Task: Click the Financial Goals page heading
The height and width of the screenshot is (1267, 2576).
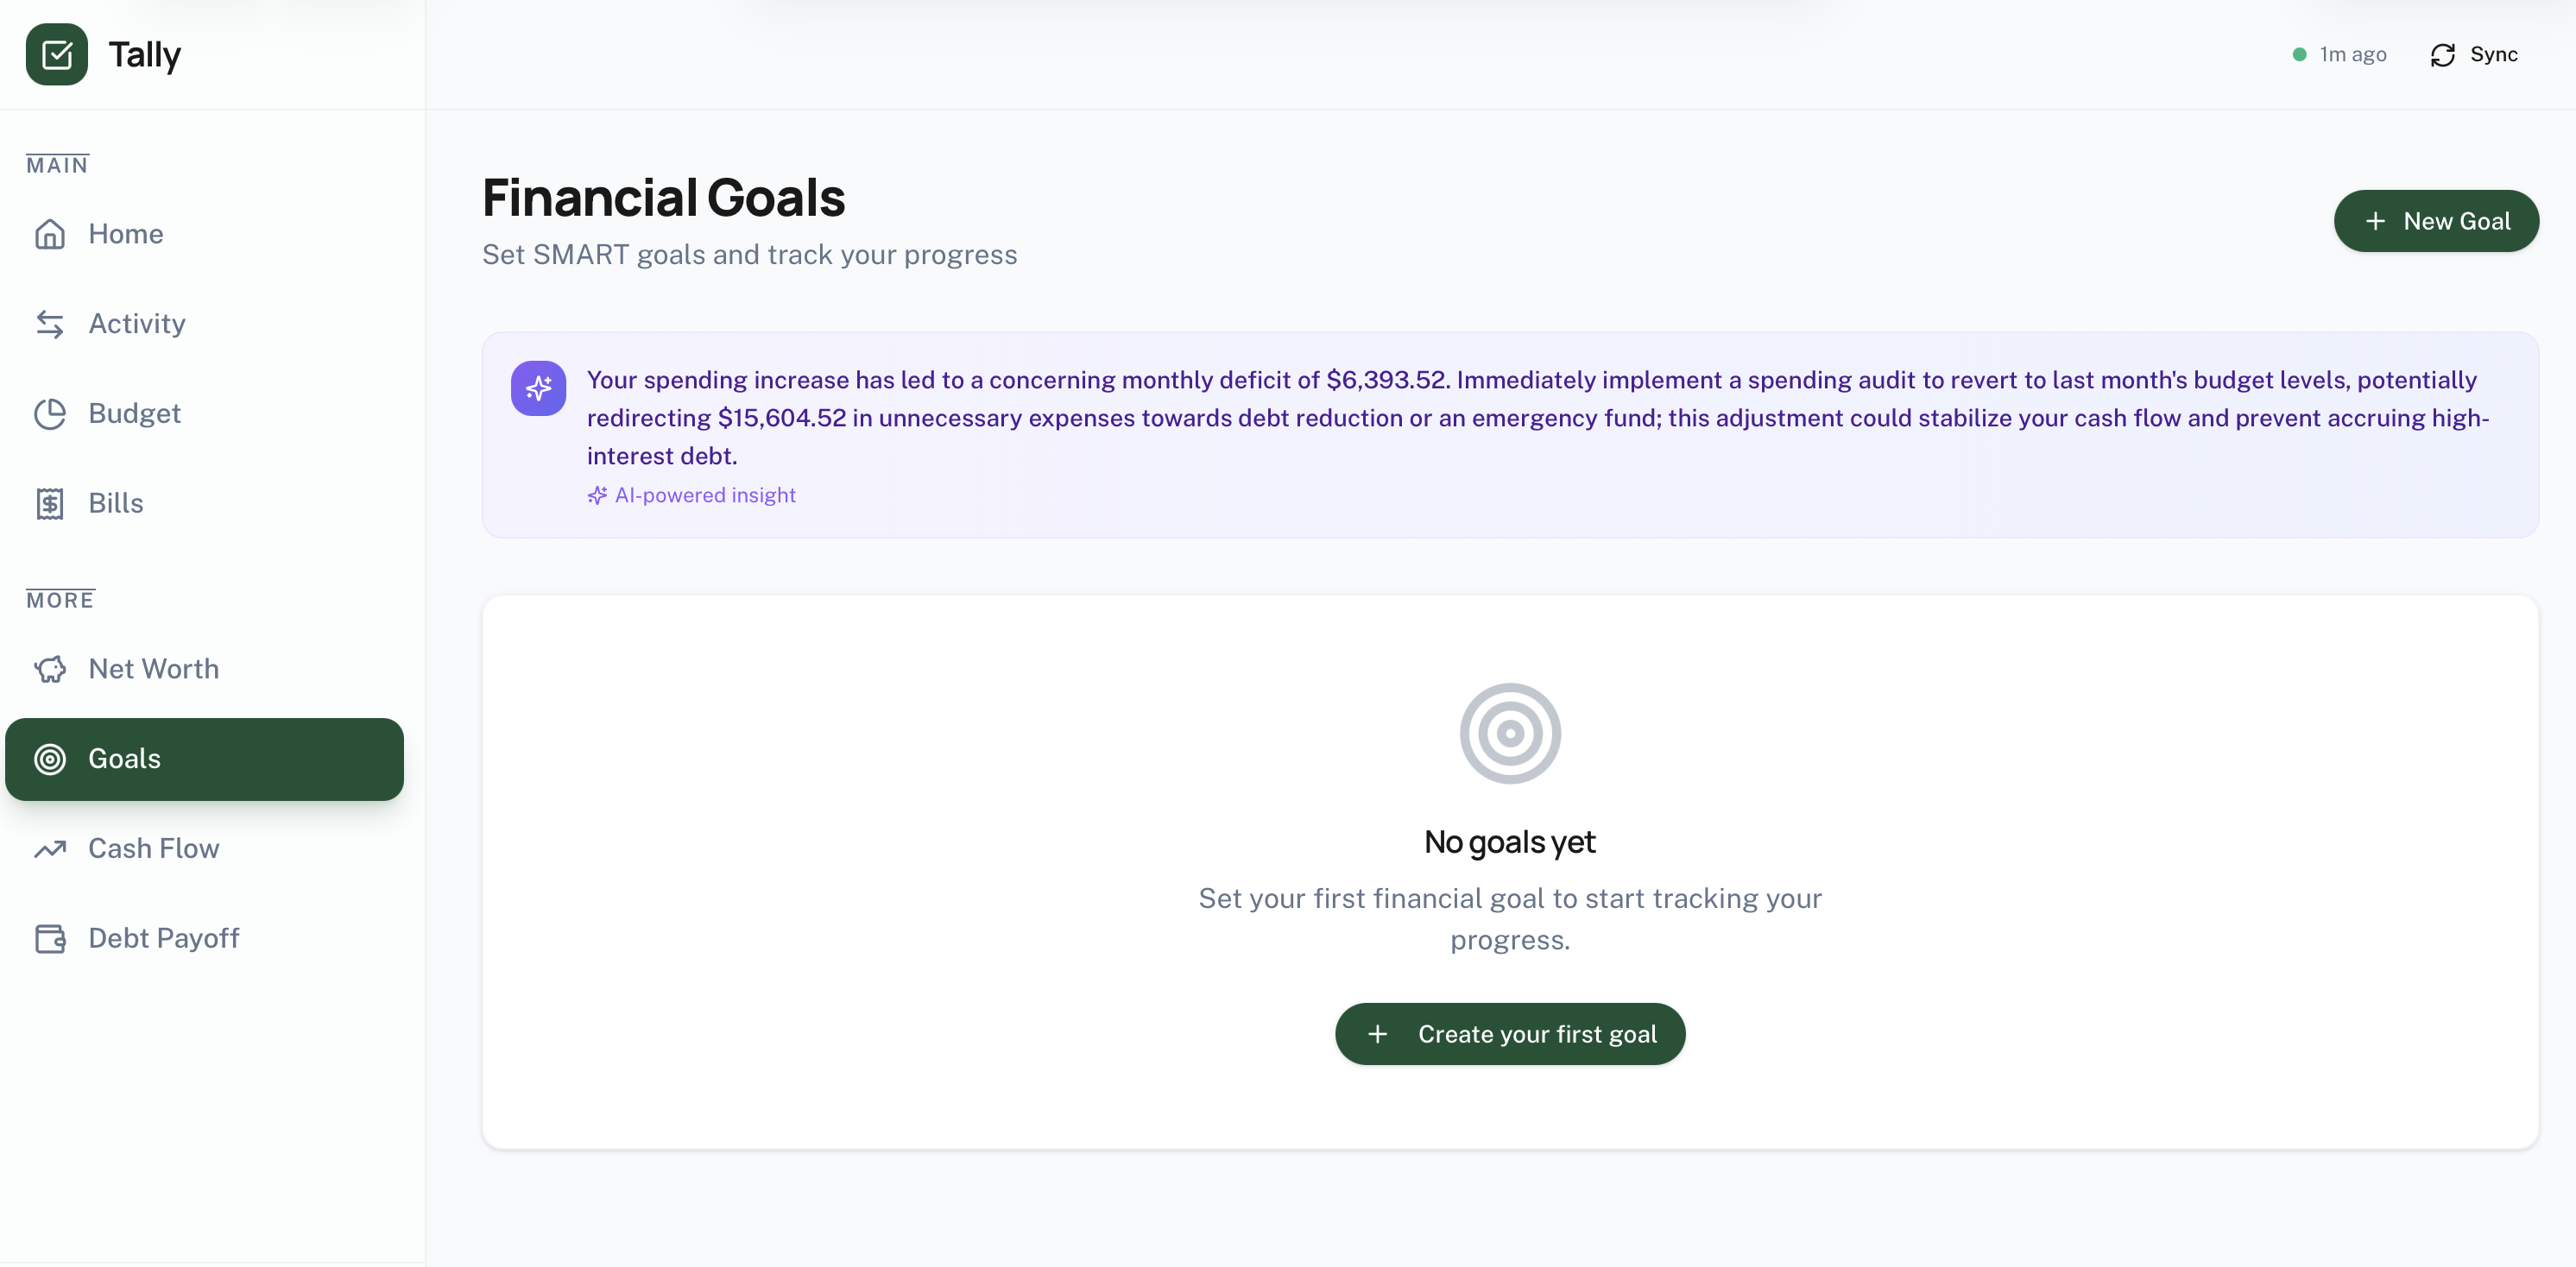Action: click(664, 197)
